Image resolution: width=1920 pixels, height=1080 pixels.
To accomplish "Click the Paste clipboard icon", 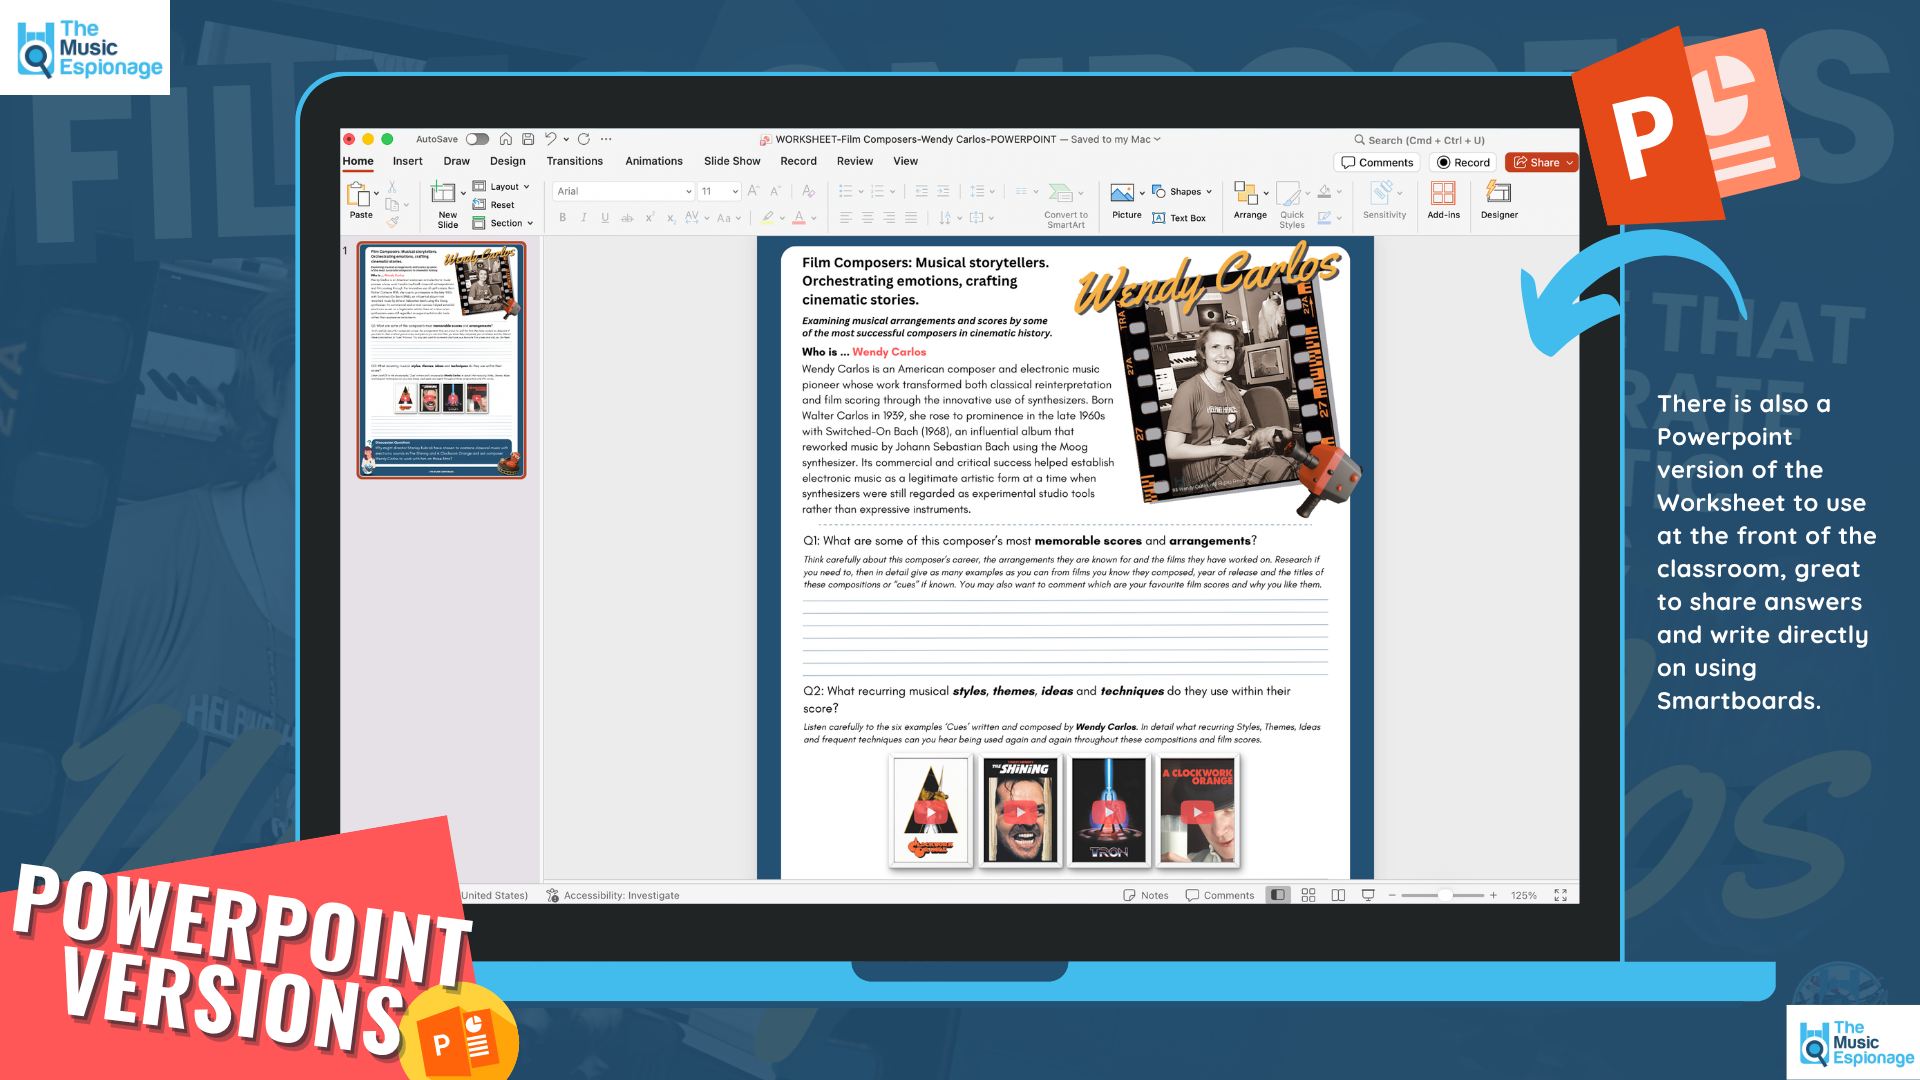I will (x=359, y=194).
